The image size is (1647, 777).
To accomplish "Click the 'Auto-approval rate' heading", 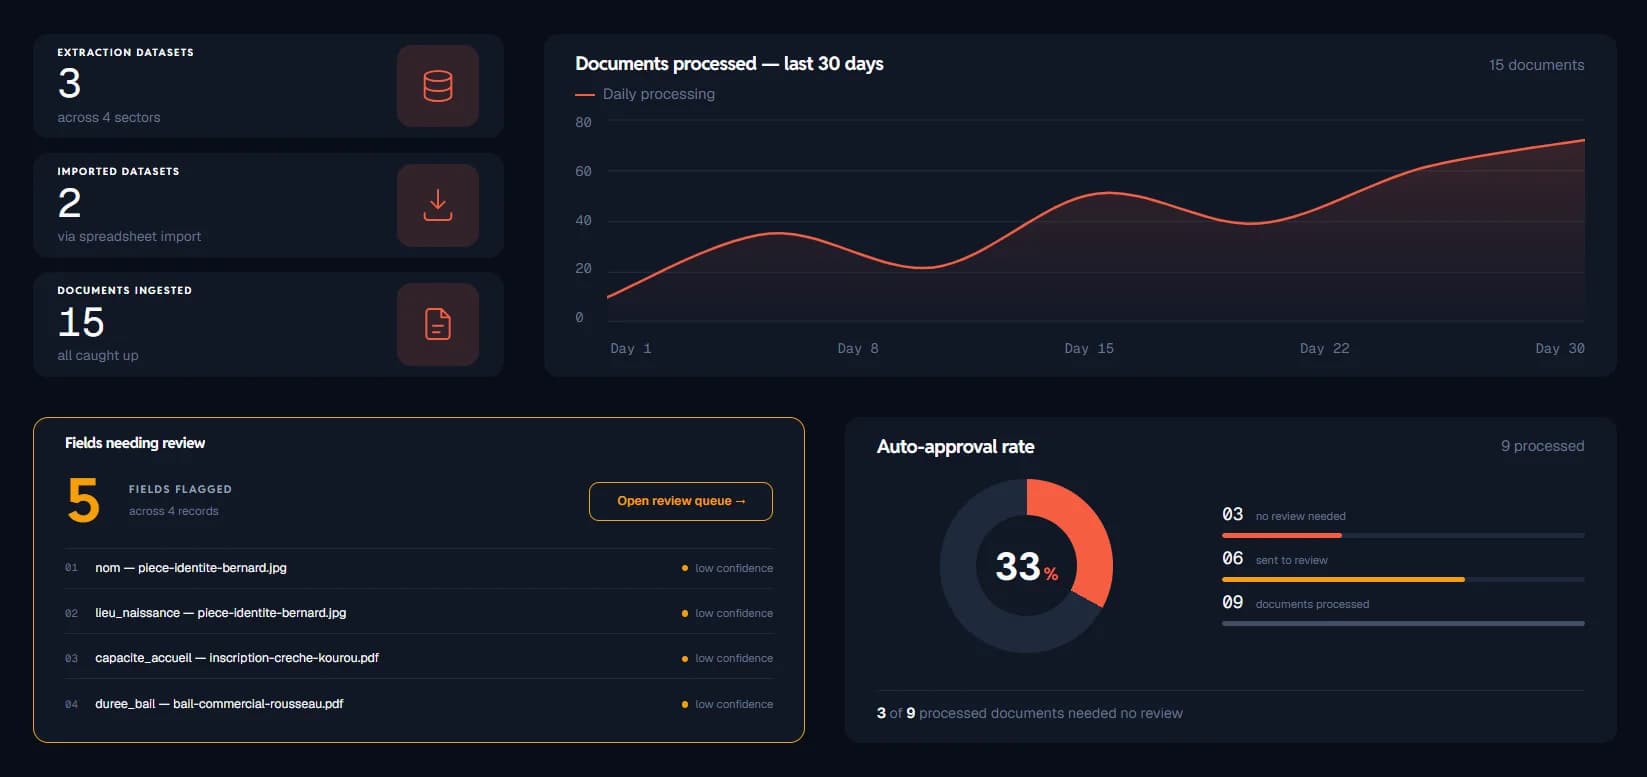I will (956, 447).
